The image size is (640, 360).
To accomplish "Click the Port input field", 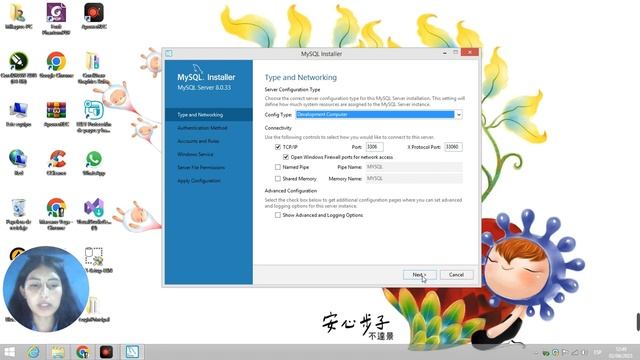I will point(374,147).
